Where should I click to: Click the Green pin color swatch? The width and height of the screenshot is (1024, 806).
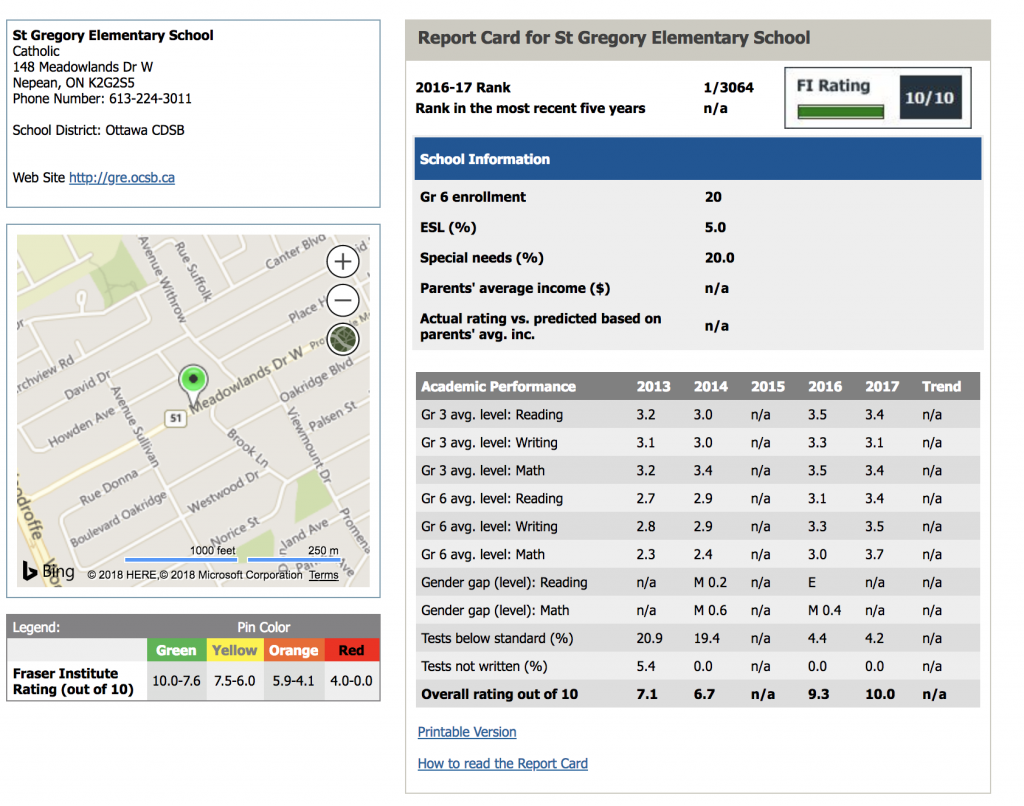click(x=176, y=650)
